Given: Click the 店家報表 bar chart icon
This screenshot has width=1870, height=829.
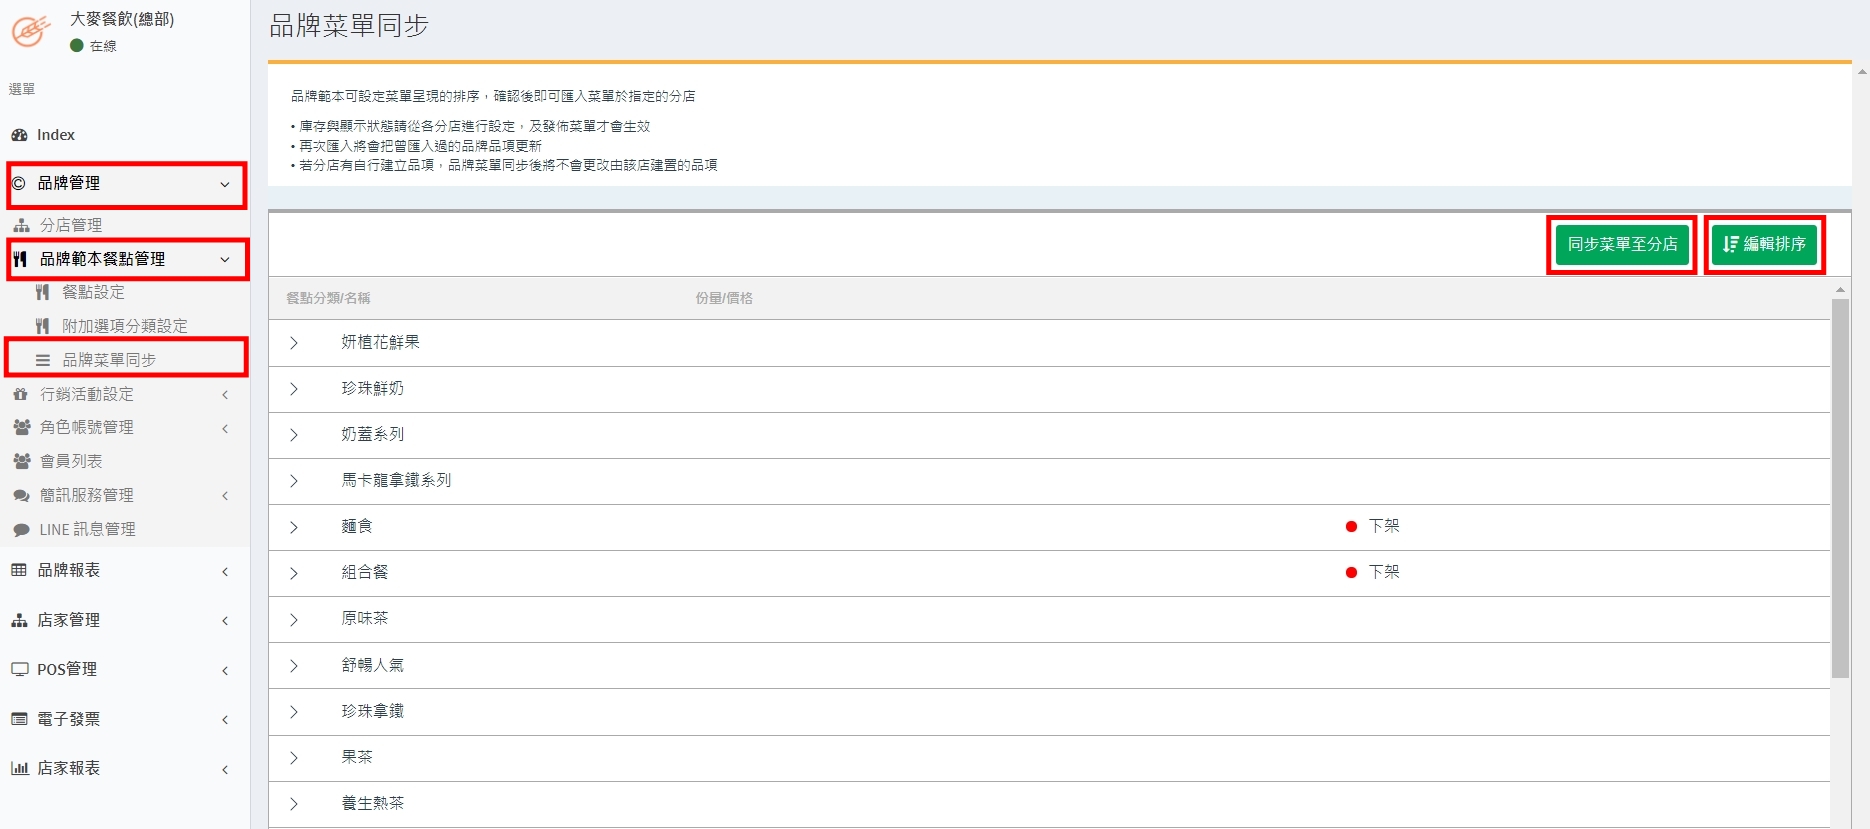Looking at the screenshot, I should coord(19,769).
